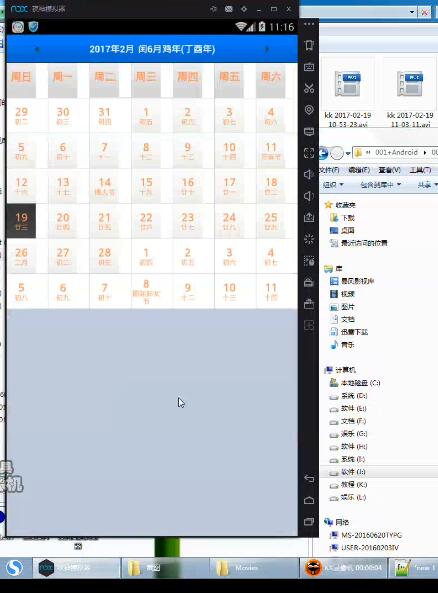Toggle fullscreen in Nox sidebar
Screen dimensions: 438x593
click(x=309, y=153)
